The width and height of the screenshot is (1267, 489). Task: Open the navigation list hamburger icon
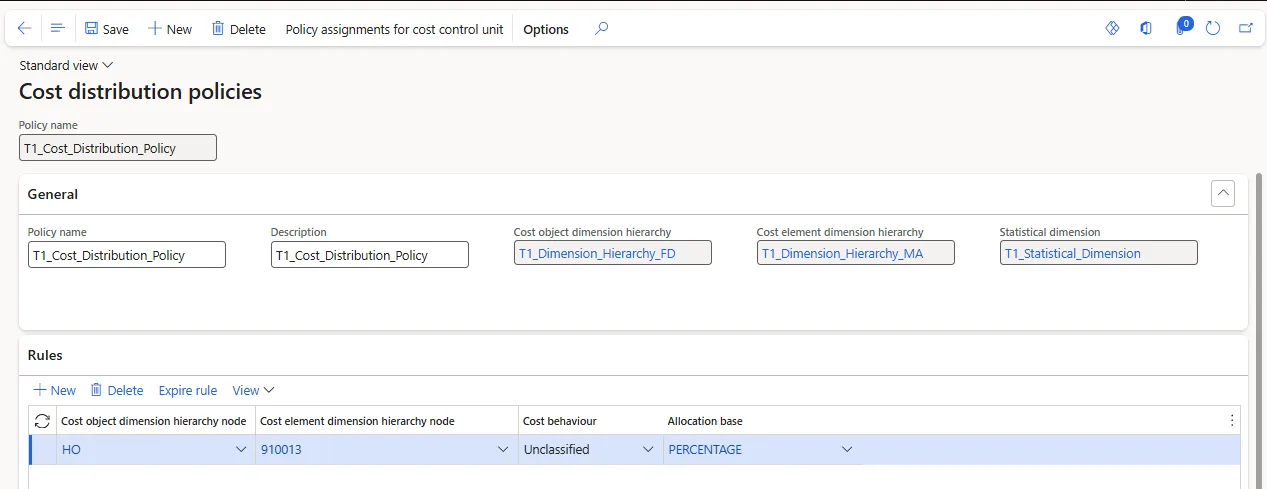pos(57,29)
